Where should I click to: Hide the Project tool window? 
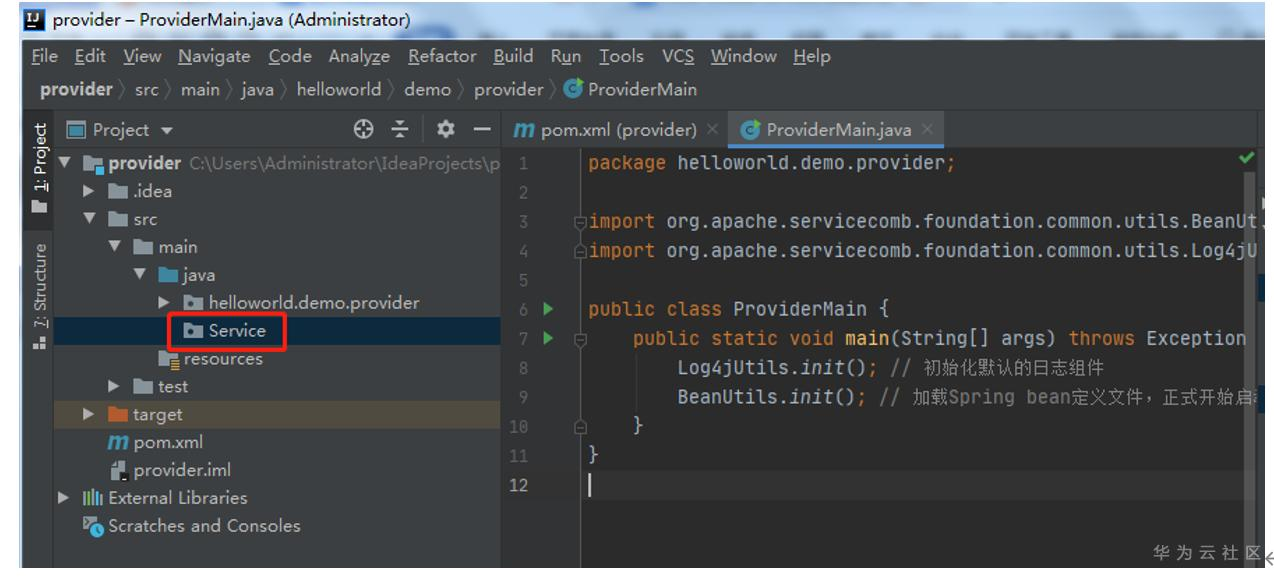(x=482, y=129)
